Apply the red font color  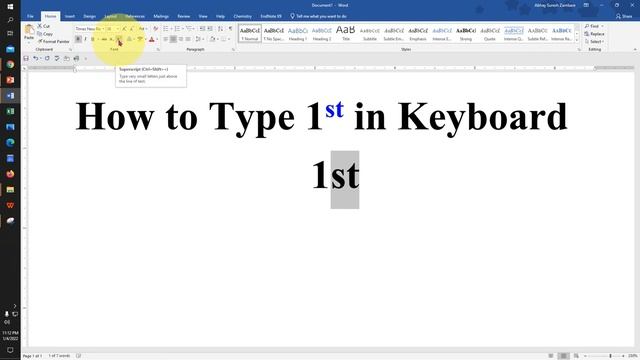pyautogui.click(x=151, y=39)
